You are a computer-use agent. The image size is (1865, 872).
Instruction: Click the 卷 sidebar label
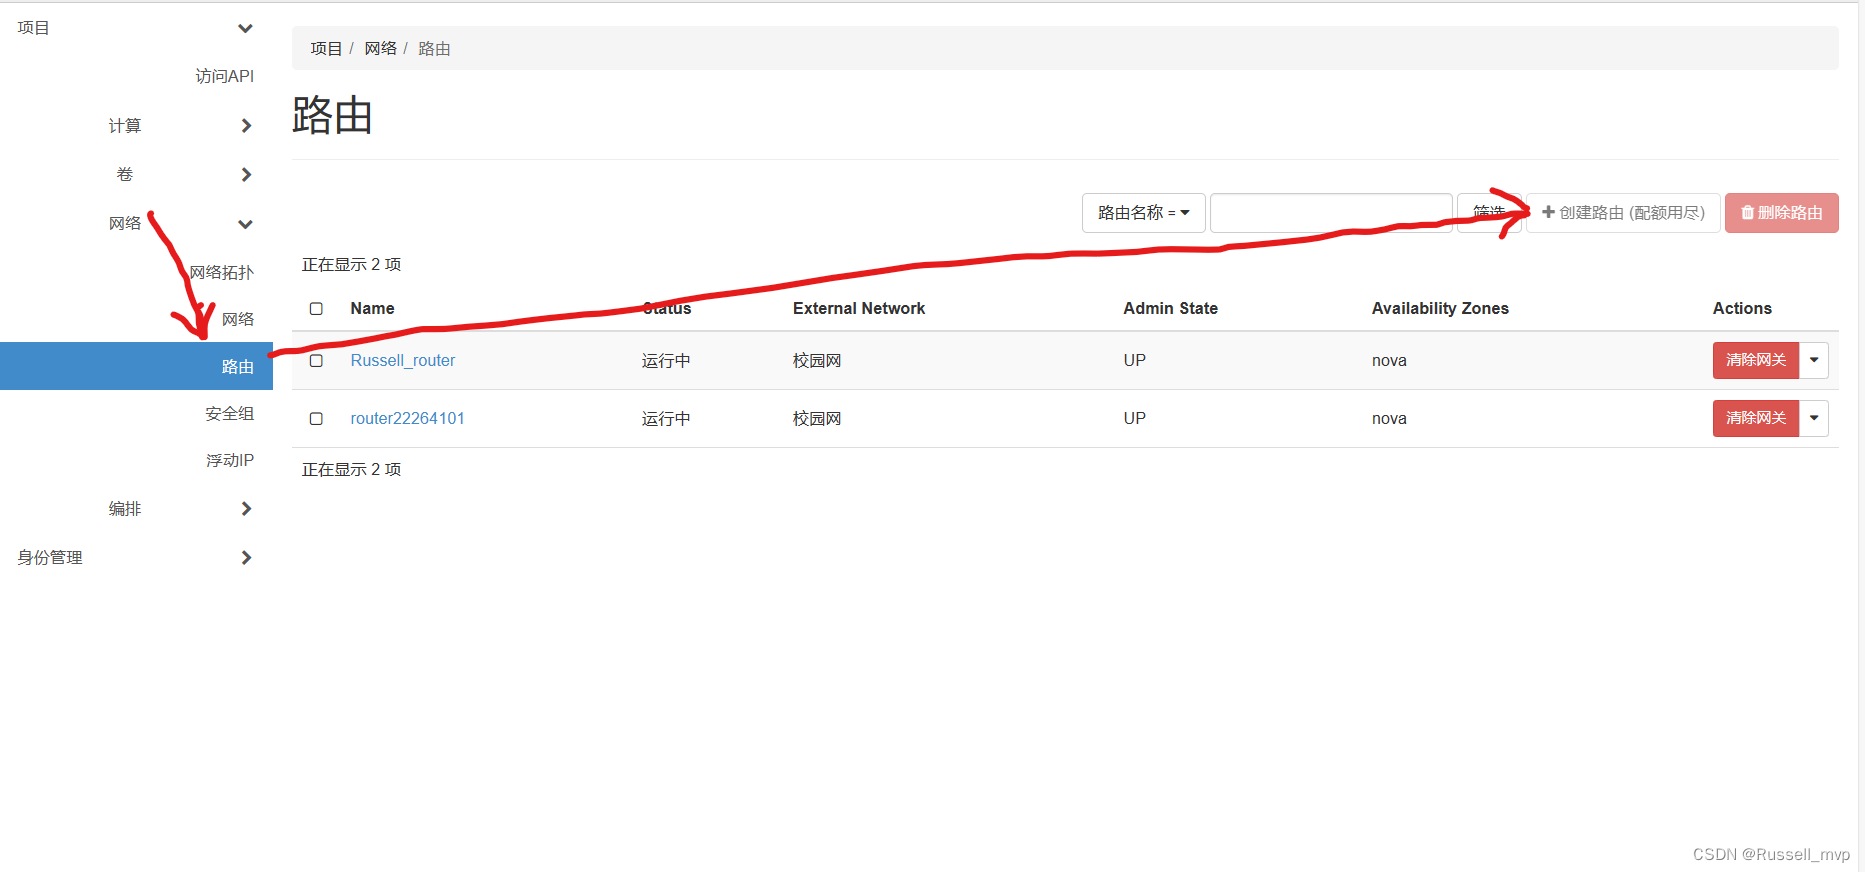[x=125, y=174]
